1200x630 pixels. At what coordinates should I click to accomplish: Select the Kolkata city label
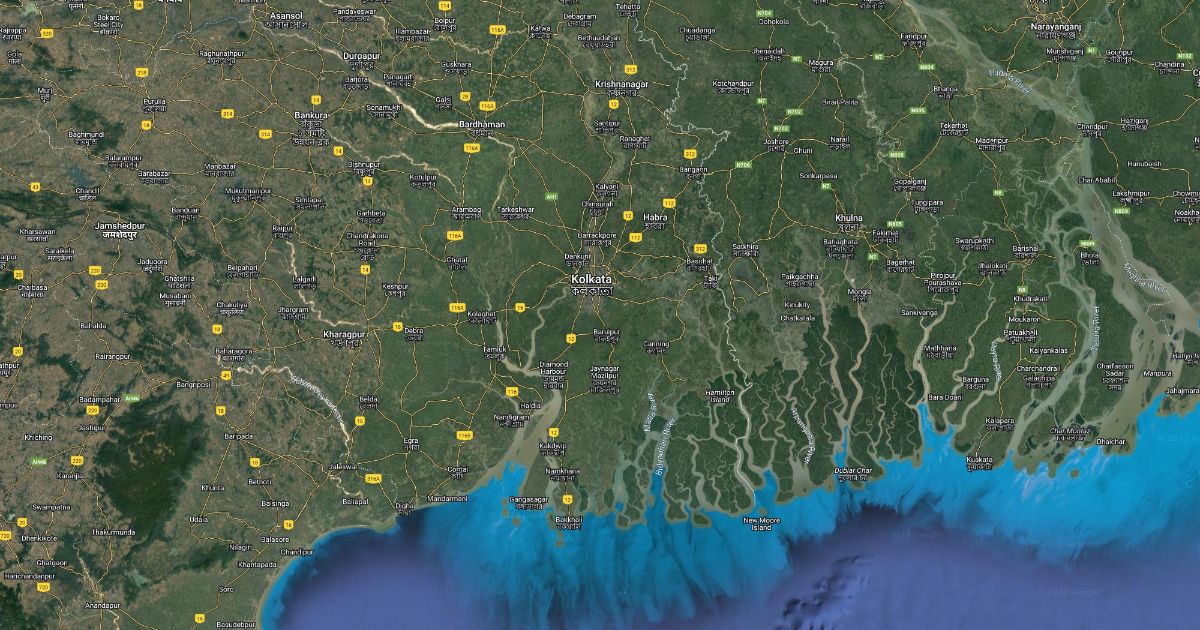590,278
